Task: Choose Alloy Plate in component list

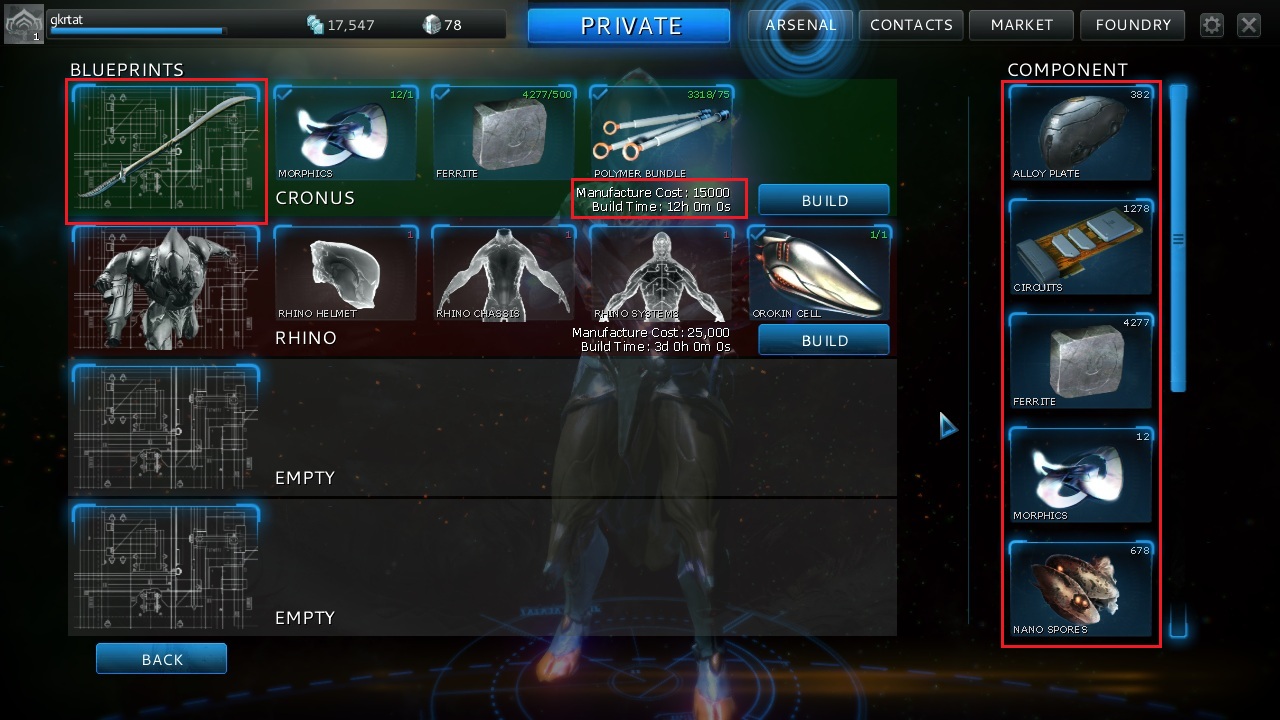Action: pyautogui.click(x=1081, y=133)
